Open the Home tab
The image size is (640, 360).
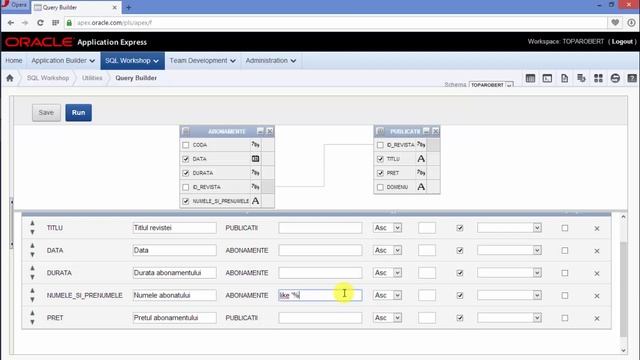(14, 60)
